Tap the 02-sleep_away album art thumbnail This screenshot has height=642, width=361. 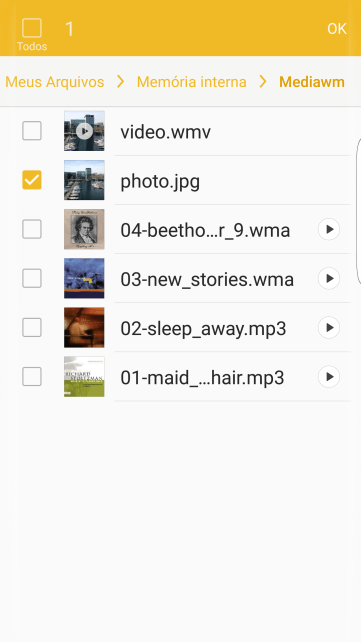[84, 328]
